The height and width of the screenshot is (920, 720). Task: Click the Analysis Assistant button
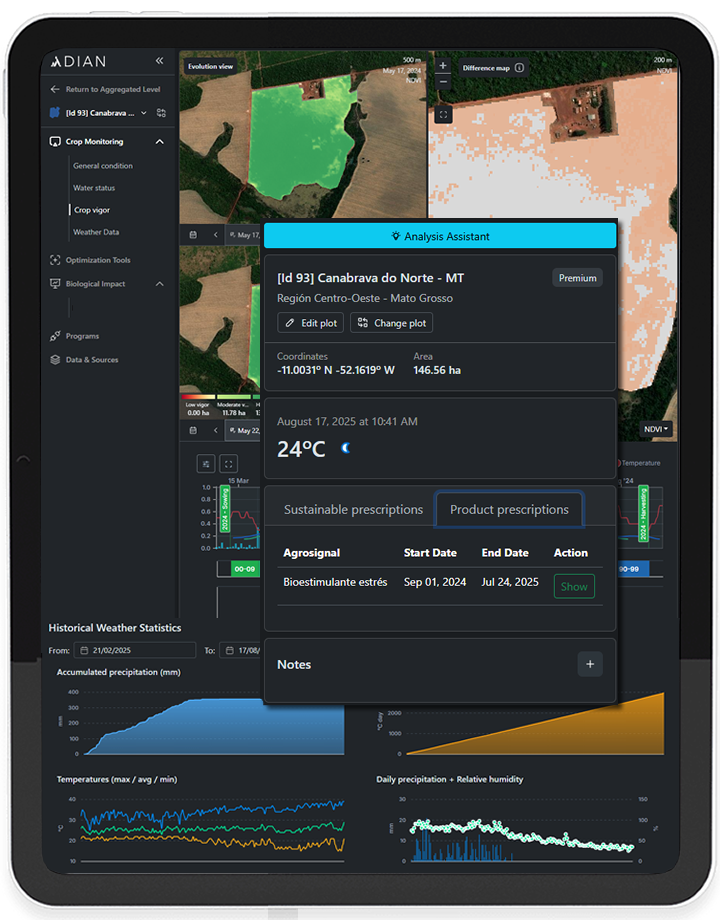[x=440, y=236]
